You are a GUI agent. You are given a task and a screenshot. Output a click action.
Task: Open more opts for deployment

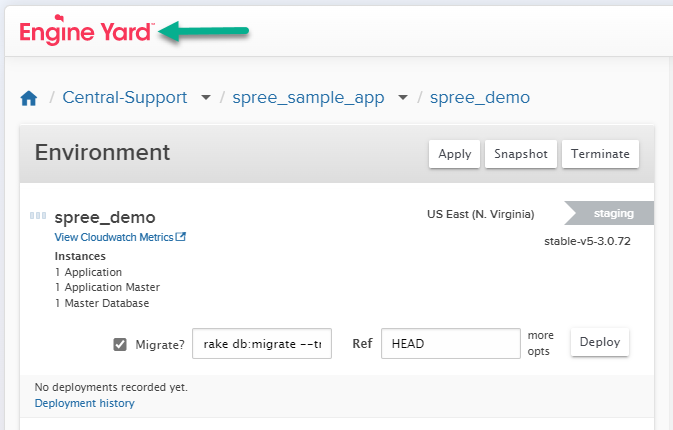(541, 343)
